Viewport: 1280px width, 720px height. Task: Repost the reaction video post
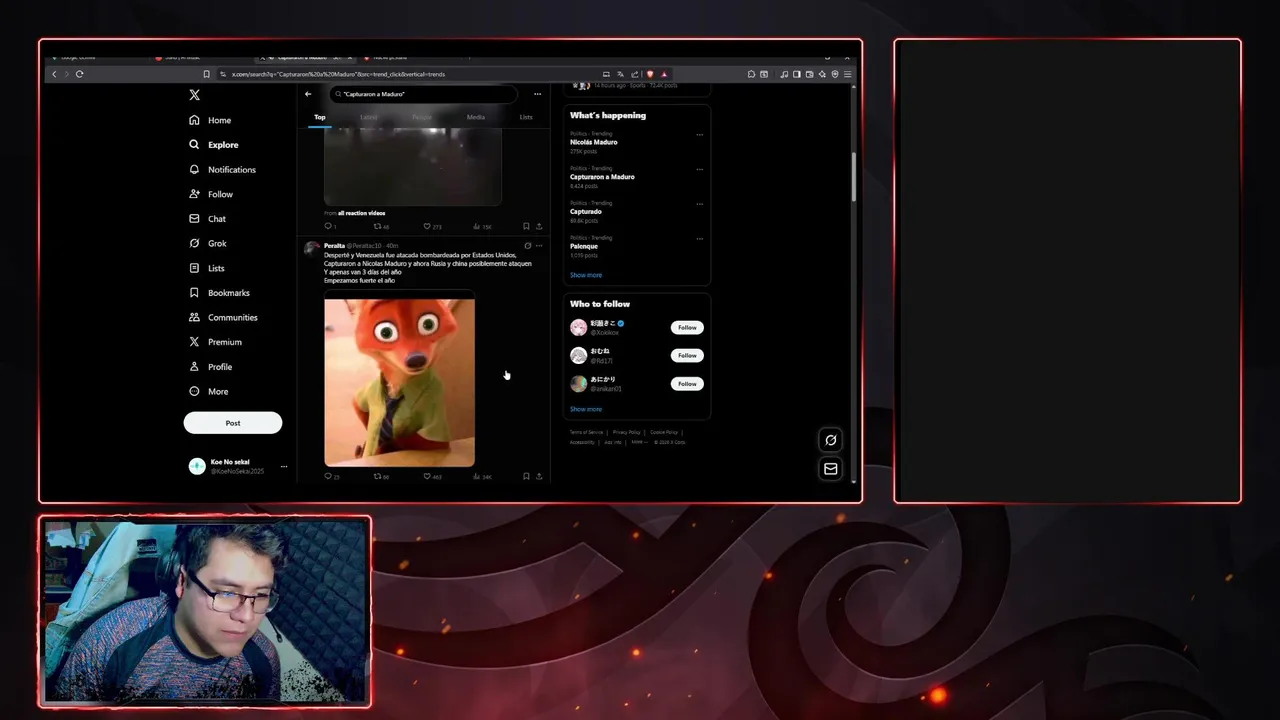(x=381, y=227)
